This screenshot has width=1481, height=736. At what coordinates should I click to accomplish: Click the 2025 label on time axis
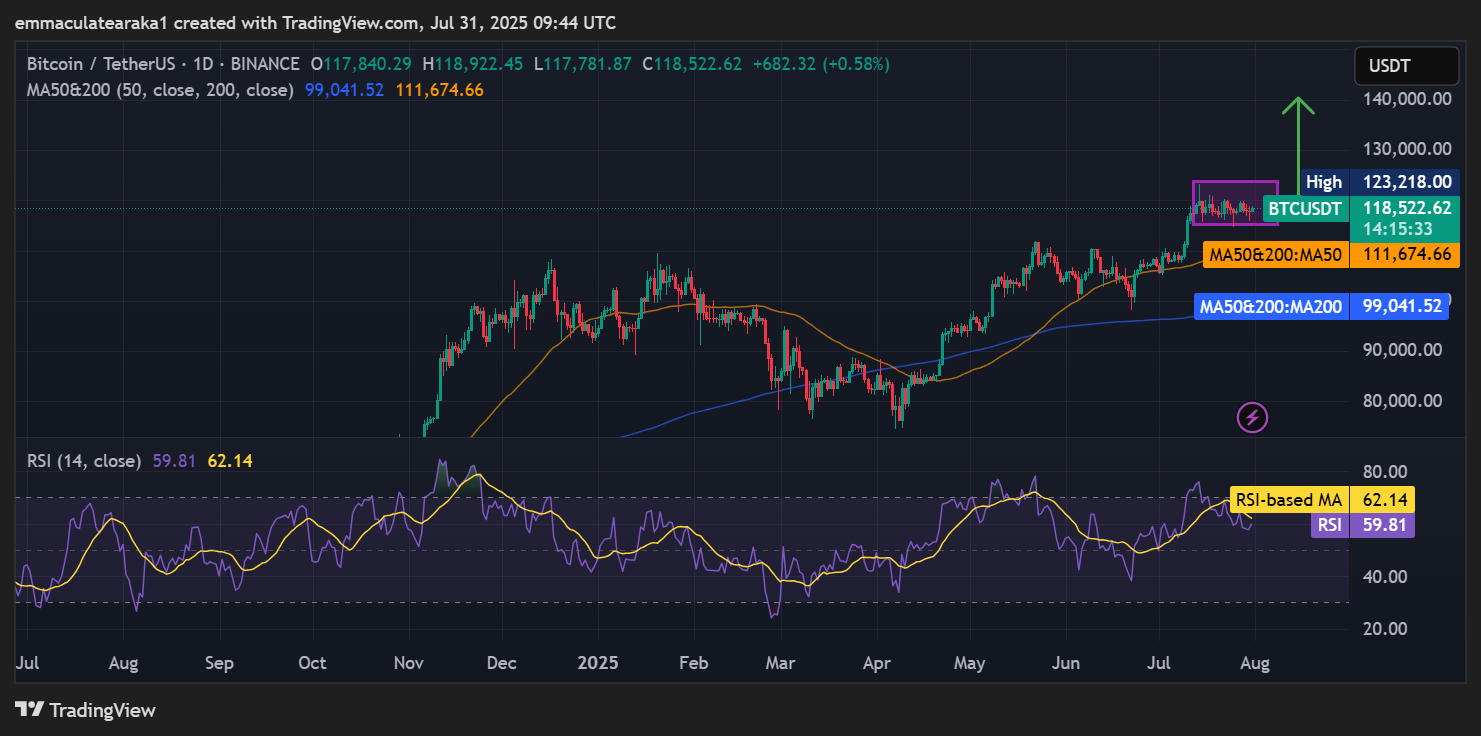coord(598,662)
